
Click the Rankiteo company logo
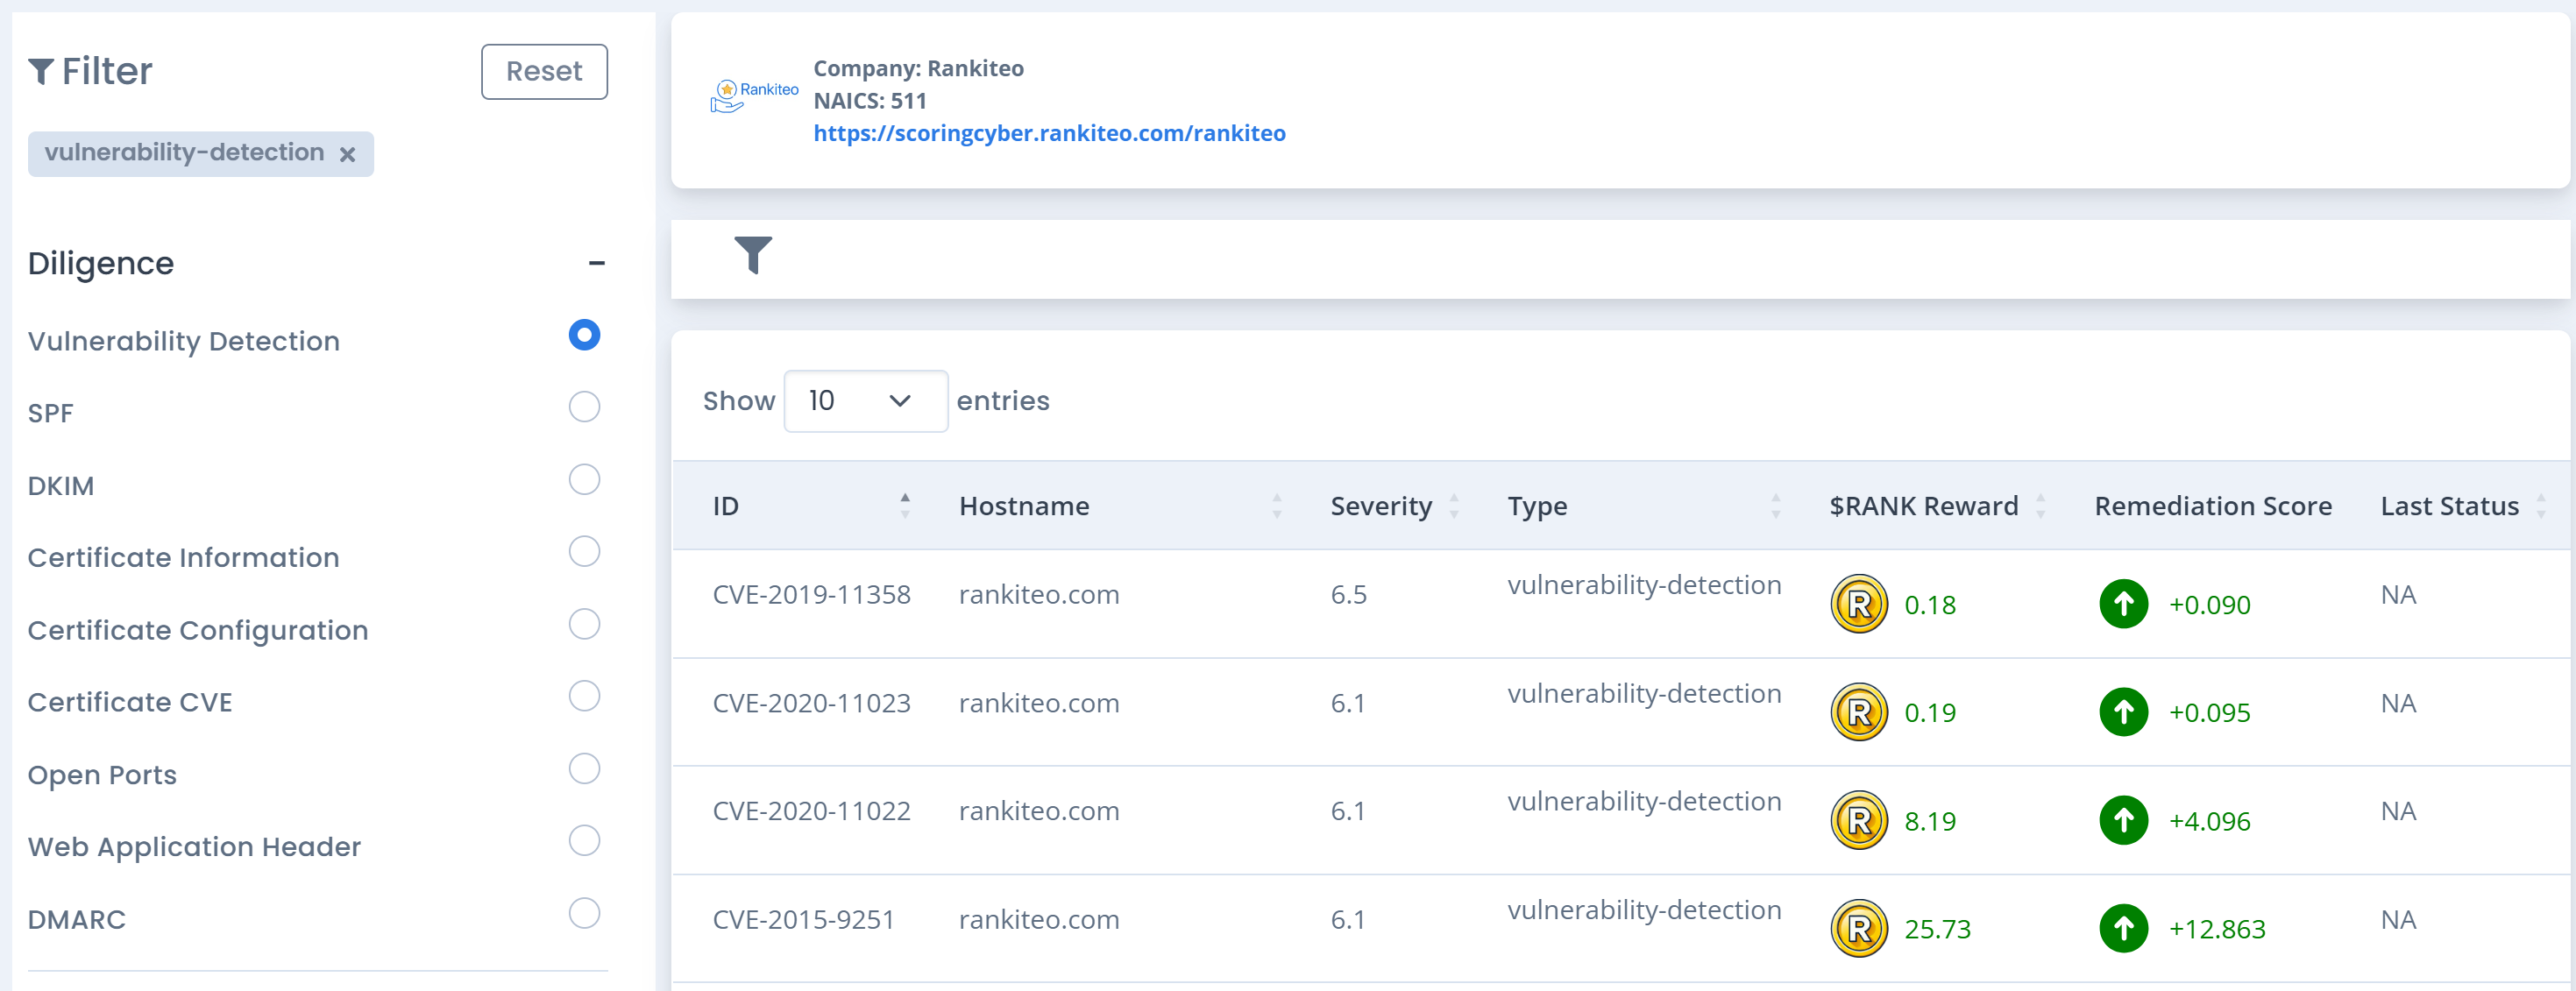pos(754,96)
